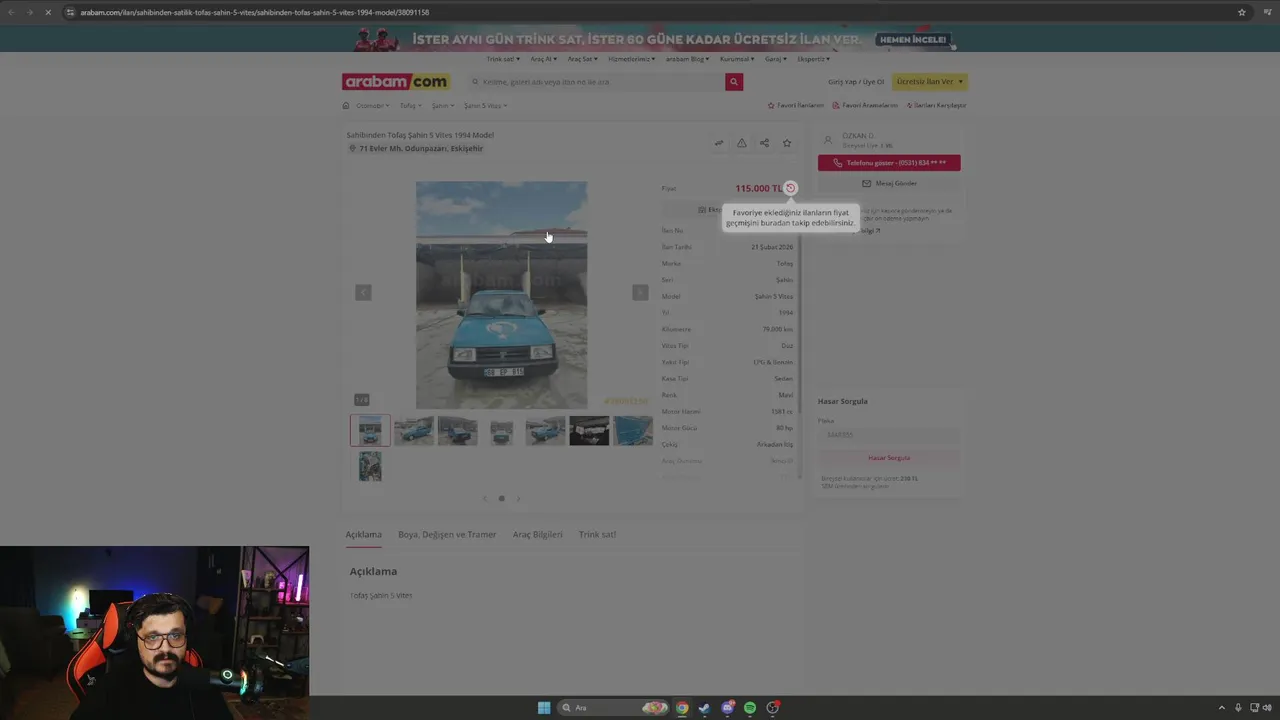Show next car photo with right arrow

pyautogui.click(x=640, y=292)
